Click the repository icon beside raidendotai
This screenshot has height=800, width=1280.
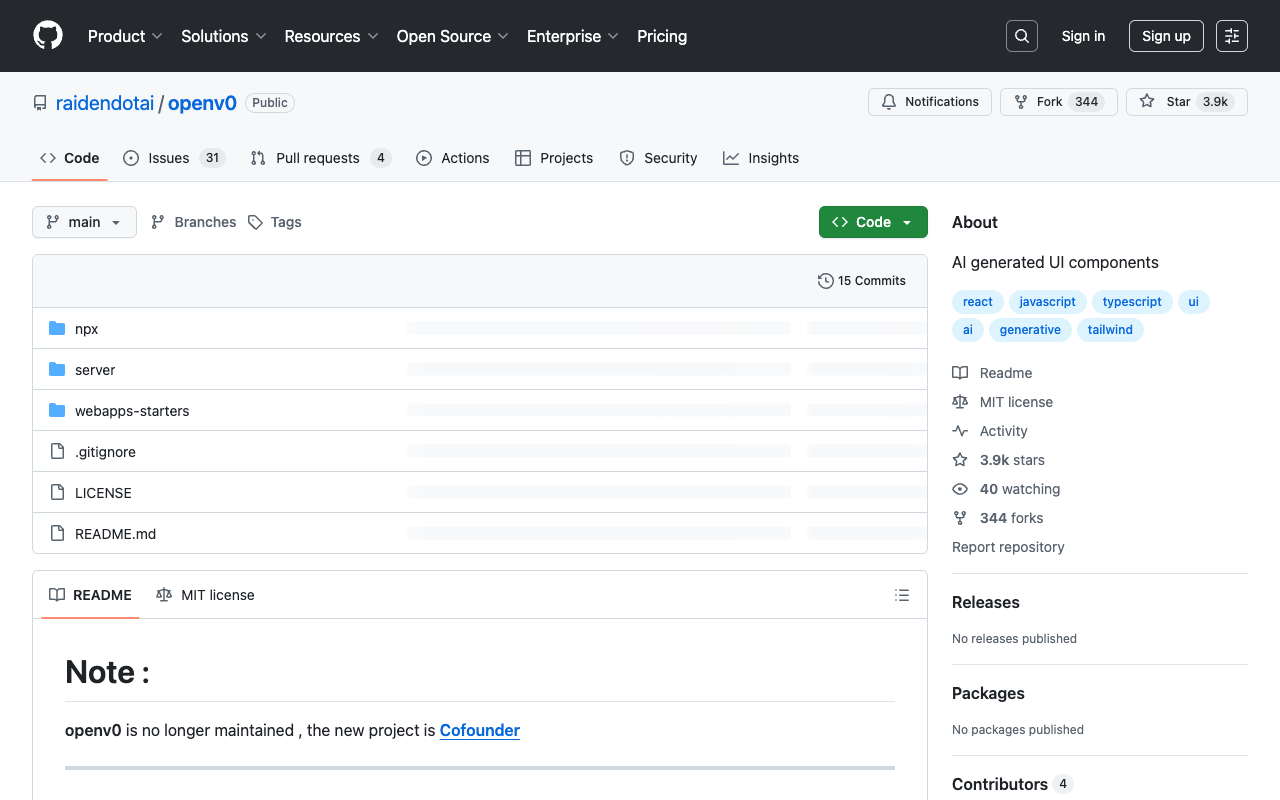[40, 103]
